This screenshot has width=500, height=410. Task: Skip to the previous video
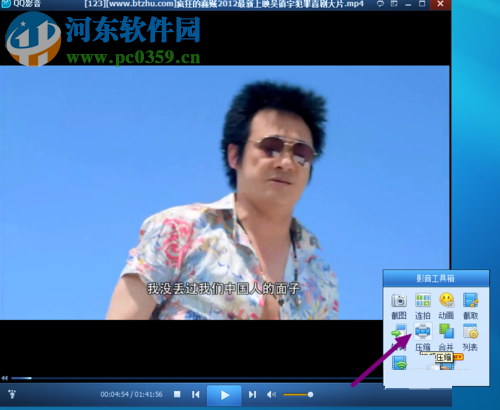point(196,395)
